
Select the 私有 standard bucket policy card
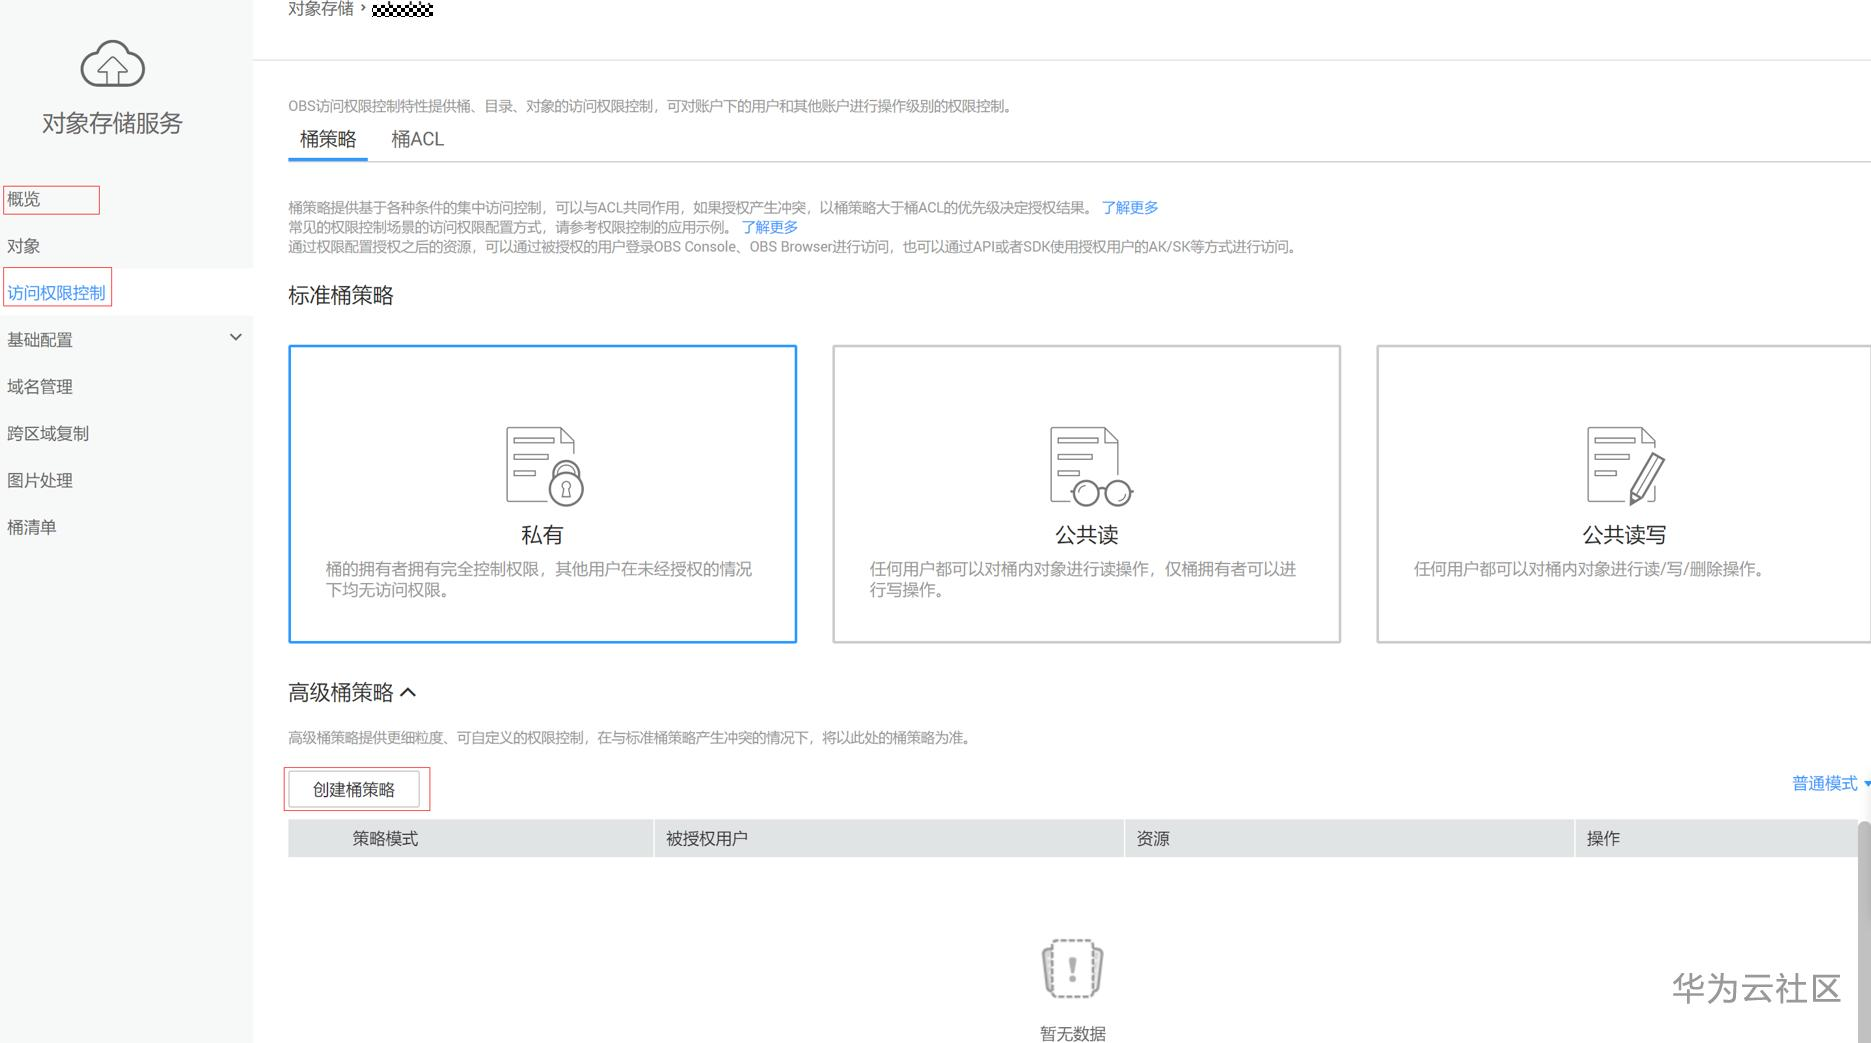(x=543, y=494)
